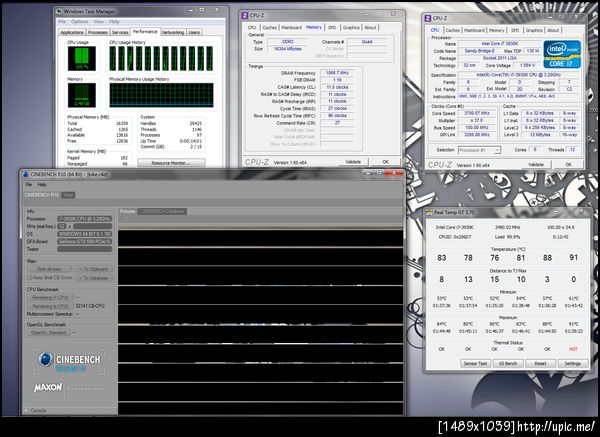Image resolution: width=600 pixels, height=437 pixels.
Task: Open Caches tab in CPU-Z Memory window
Action: (270, 28)
